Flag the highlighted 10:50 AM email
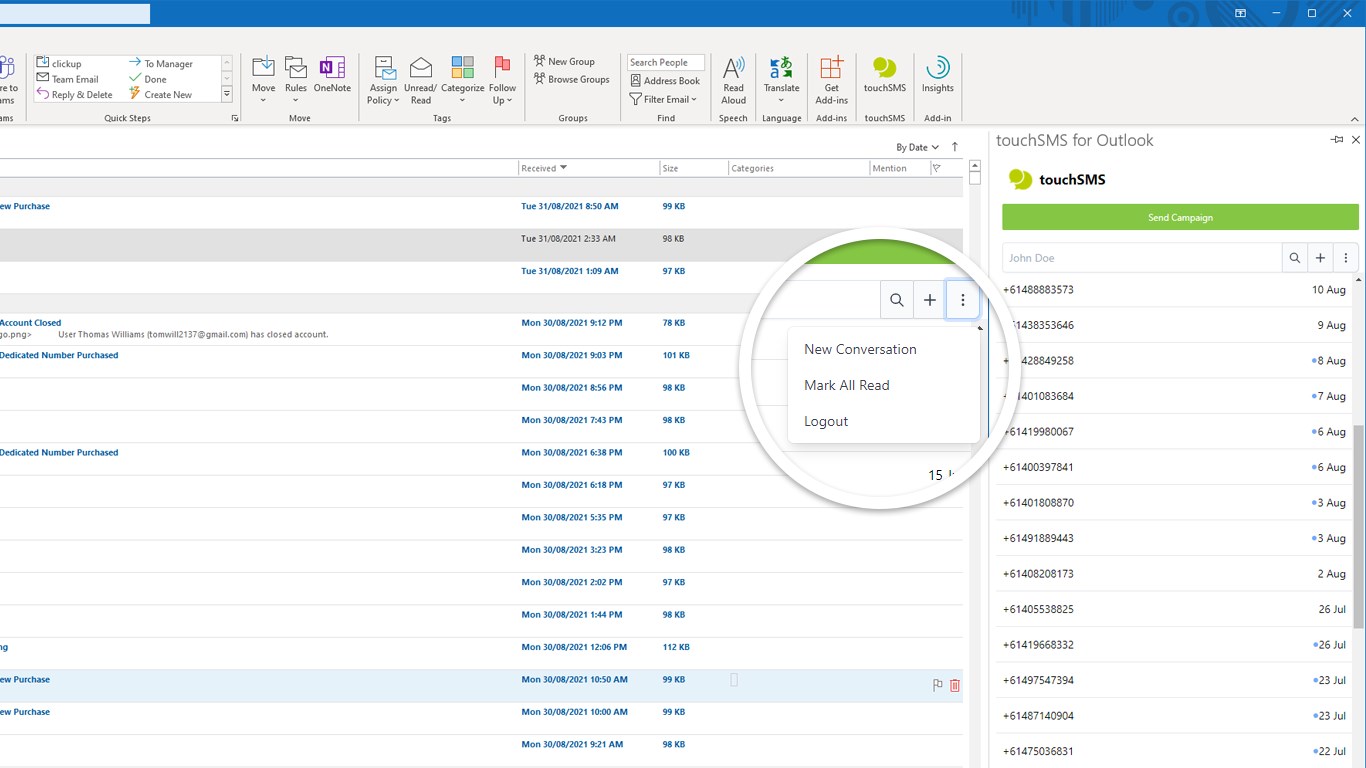1366x768 pixels. 937,685
